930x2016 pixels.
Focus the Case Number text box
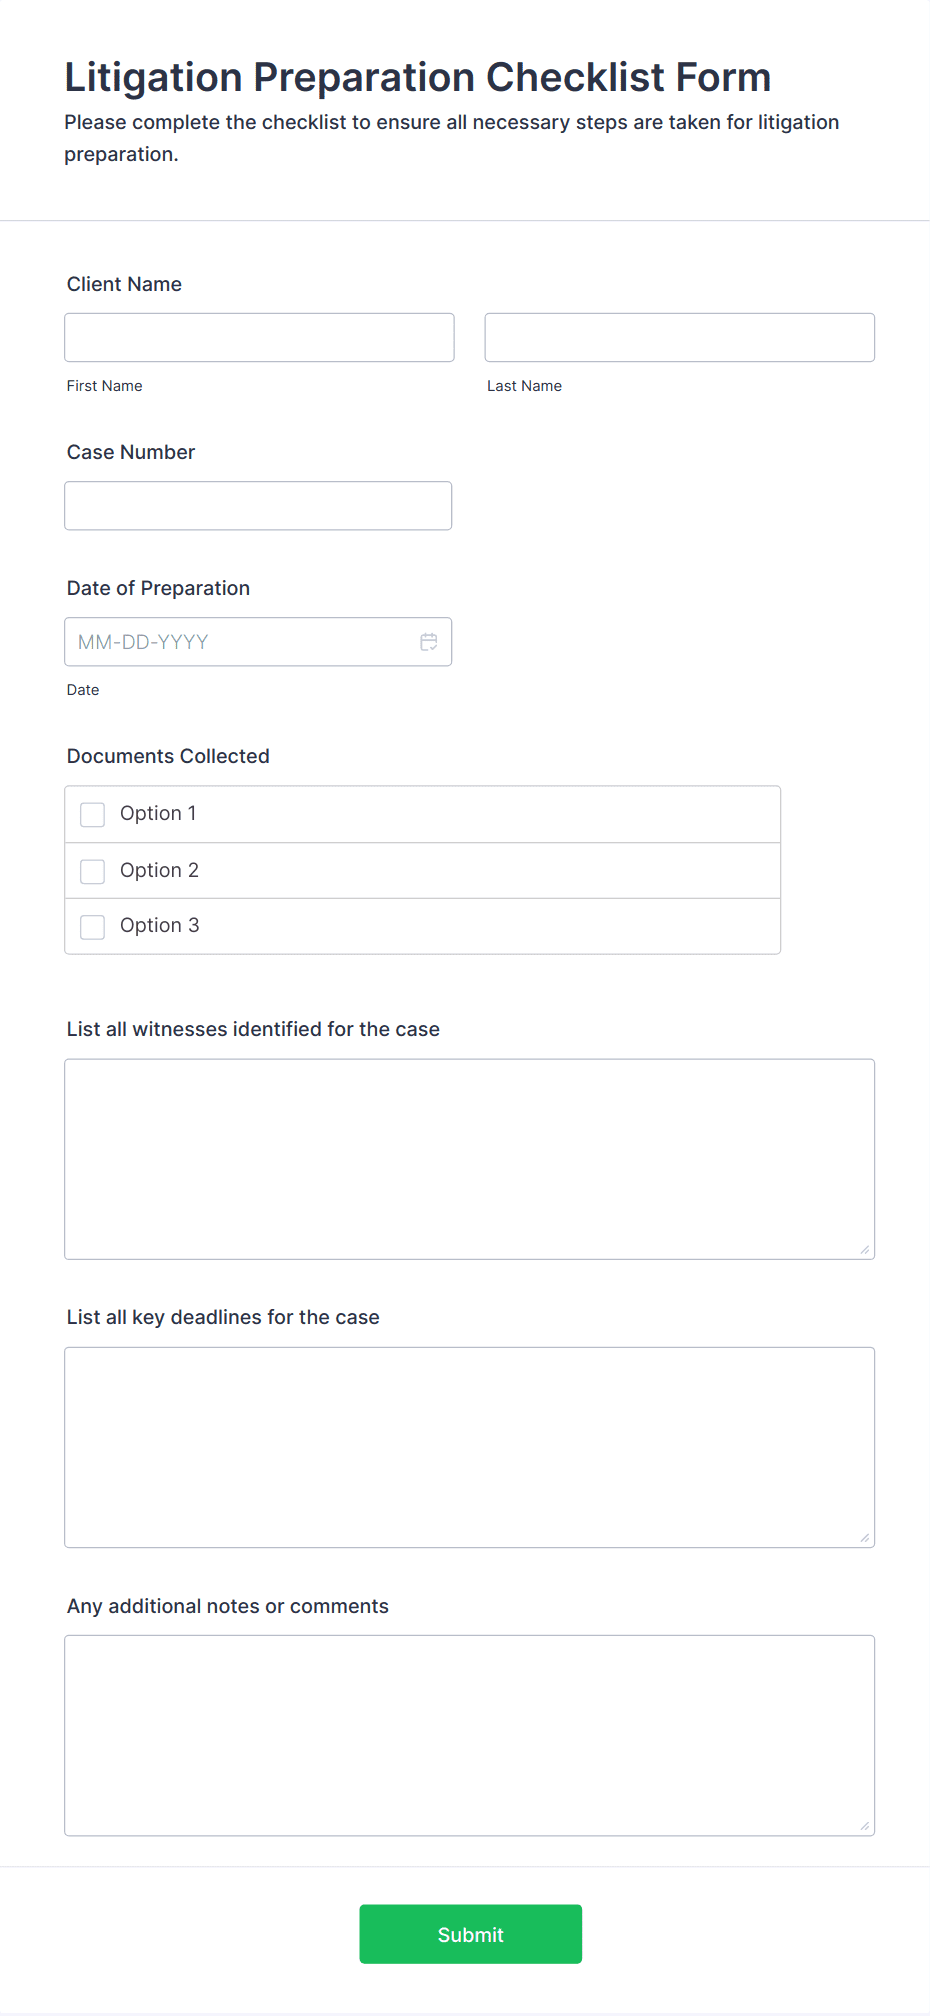pos(258,506)
